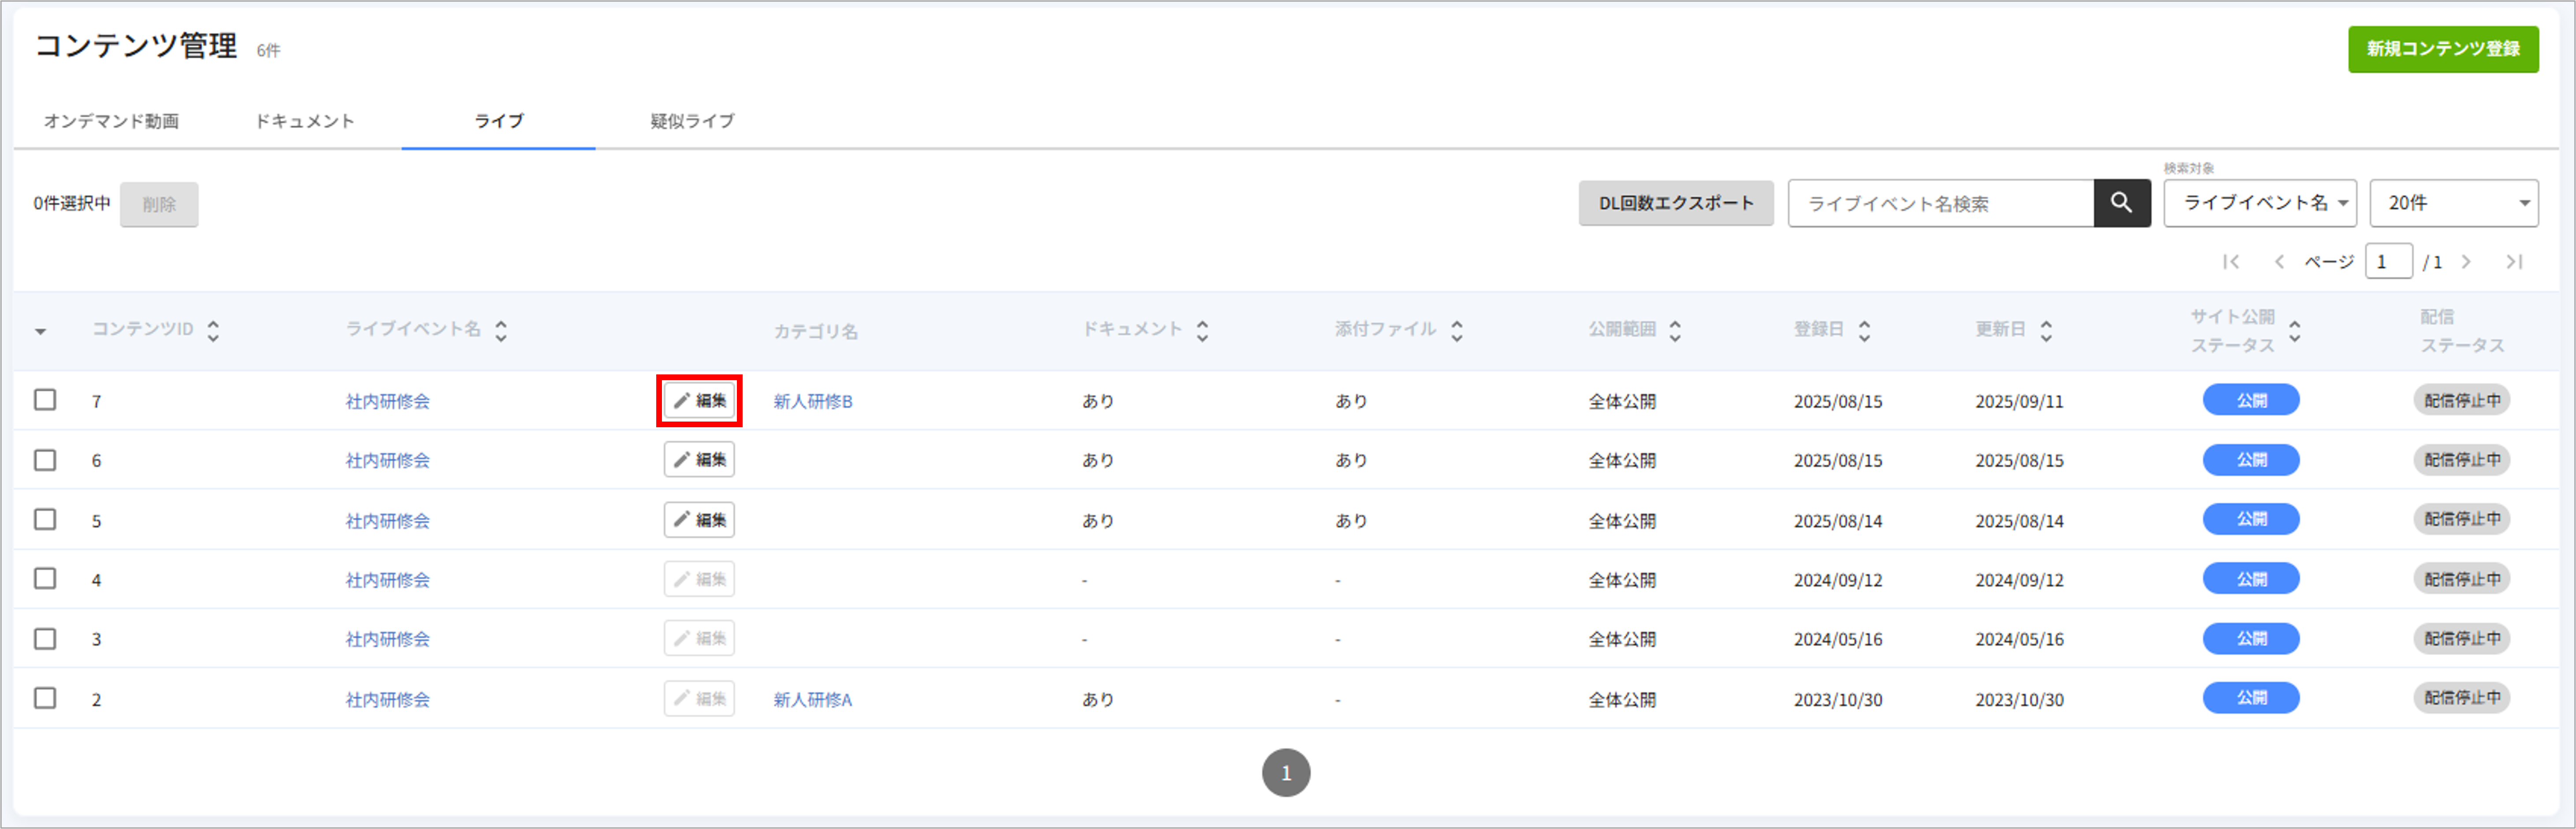This screenshot has height=829, width=2576.
Task: Open the 新人研修A category link
Action: coord(813,699)
